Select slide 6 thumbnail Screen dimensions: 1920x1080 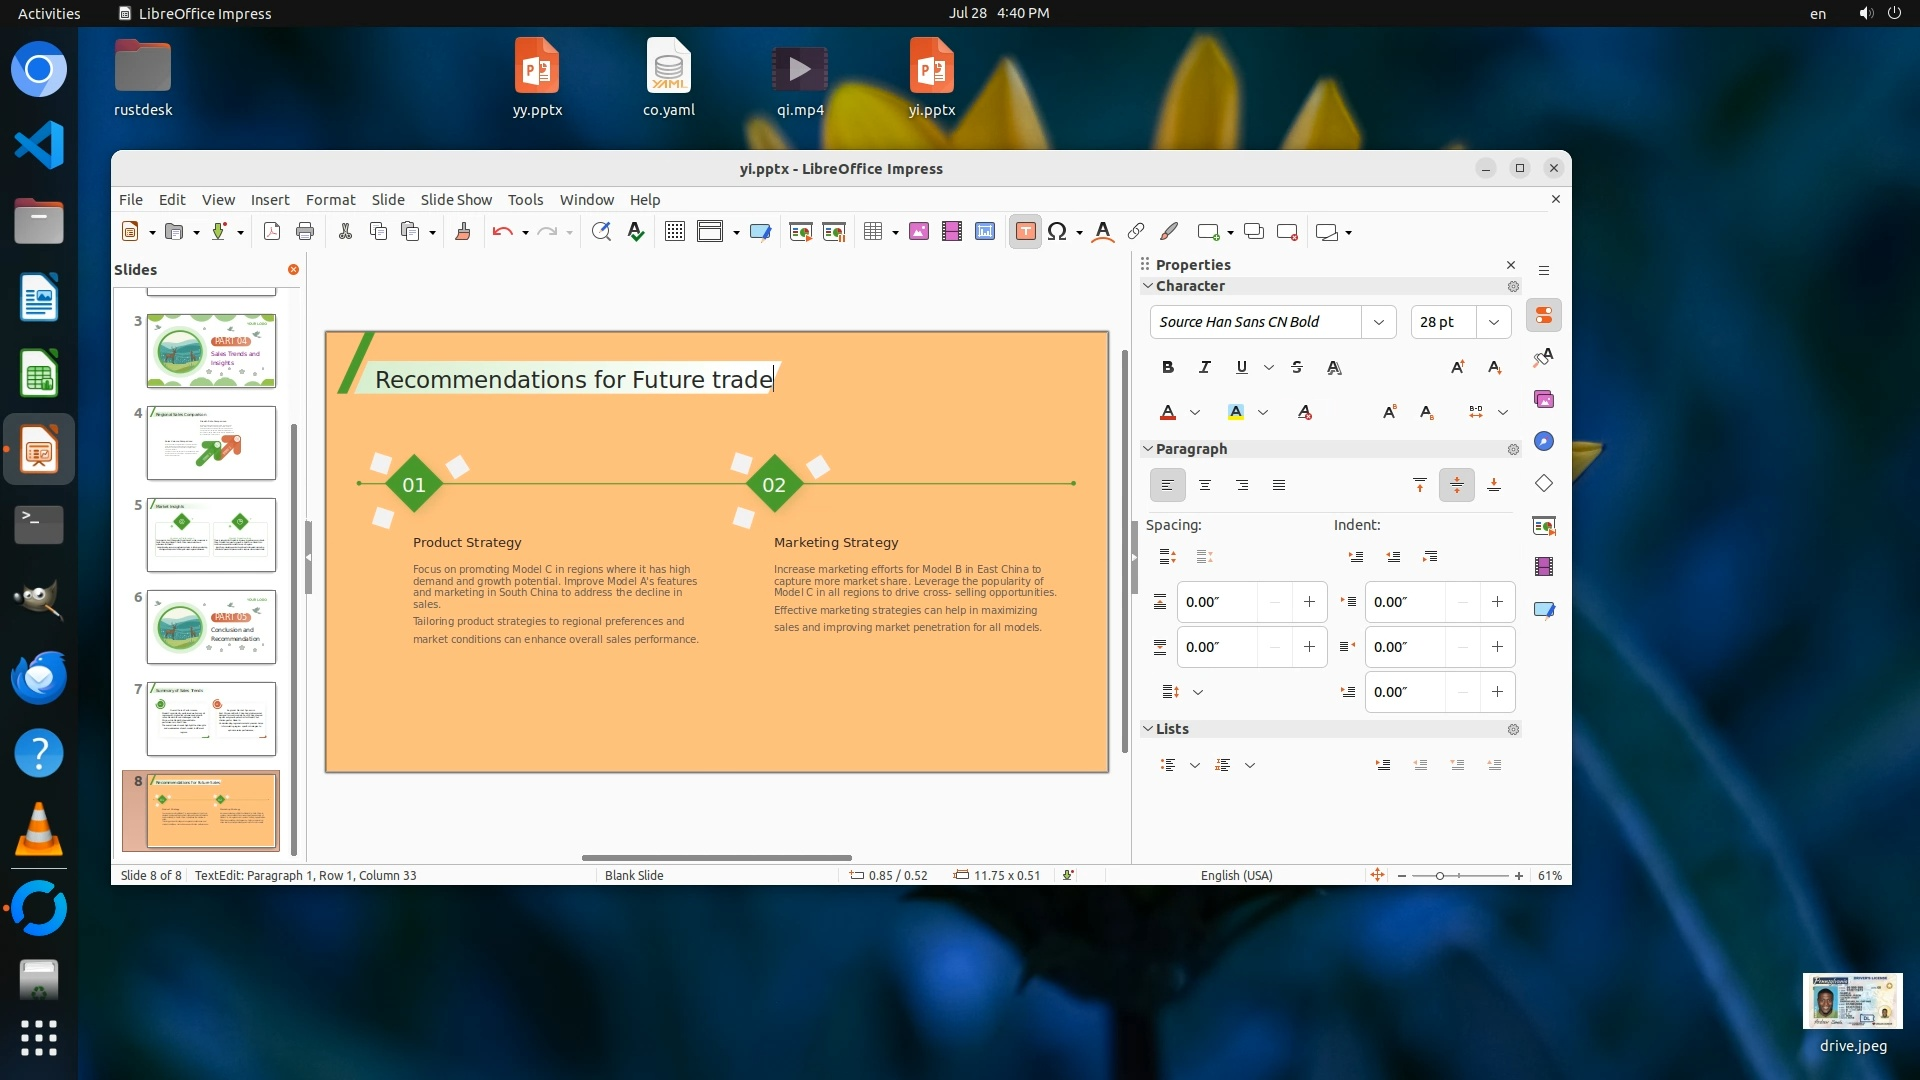point(211,627)
